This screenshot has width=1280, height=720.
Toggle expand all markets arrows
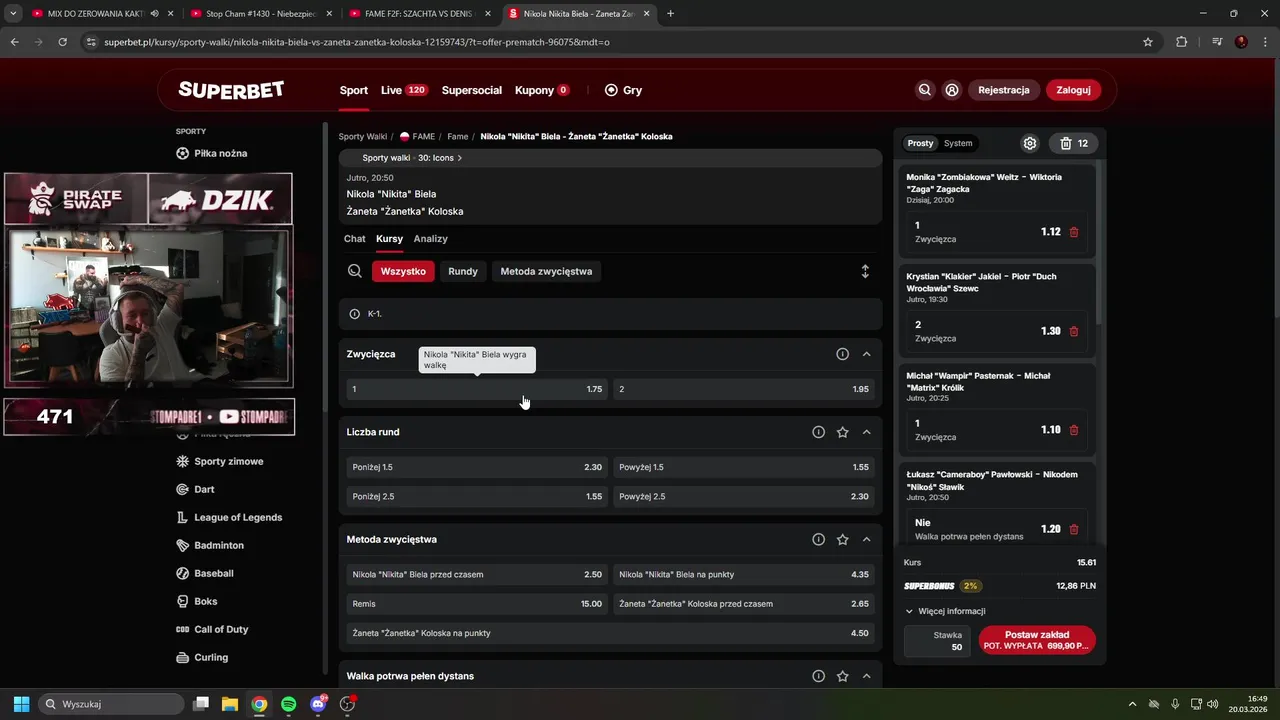point(865,271)
